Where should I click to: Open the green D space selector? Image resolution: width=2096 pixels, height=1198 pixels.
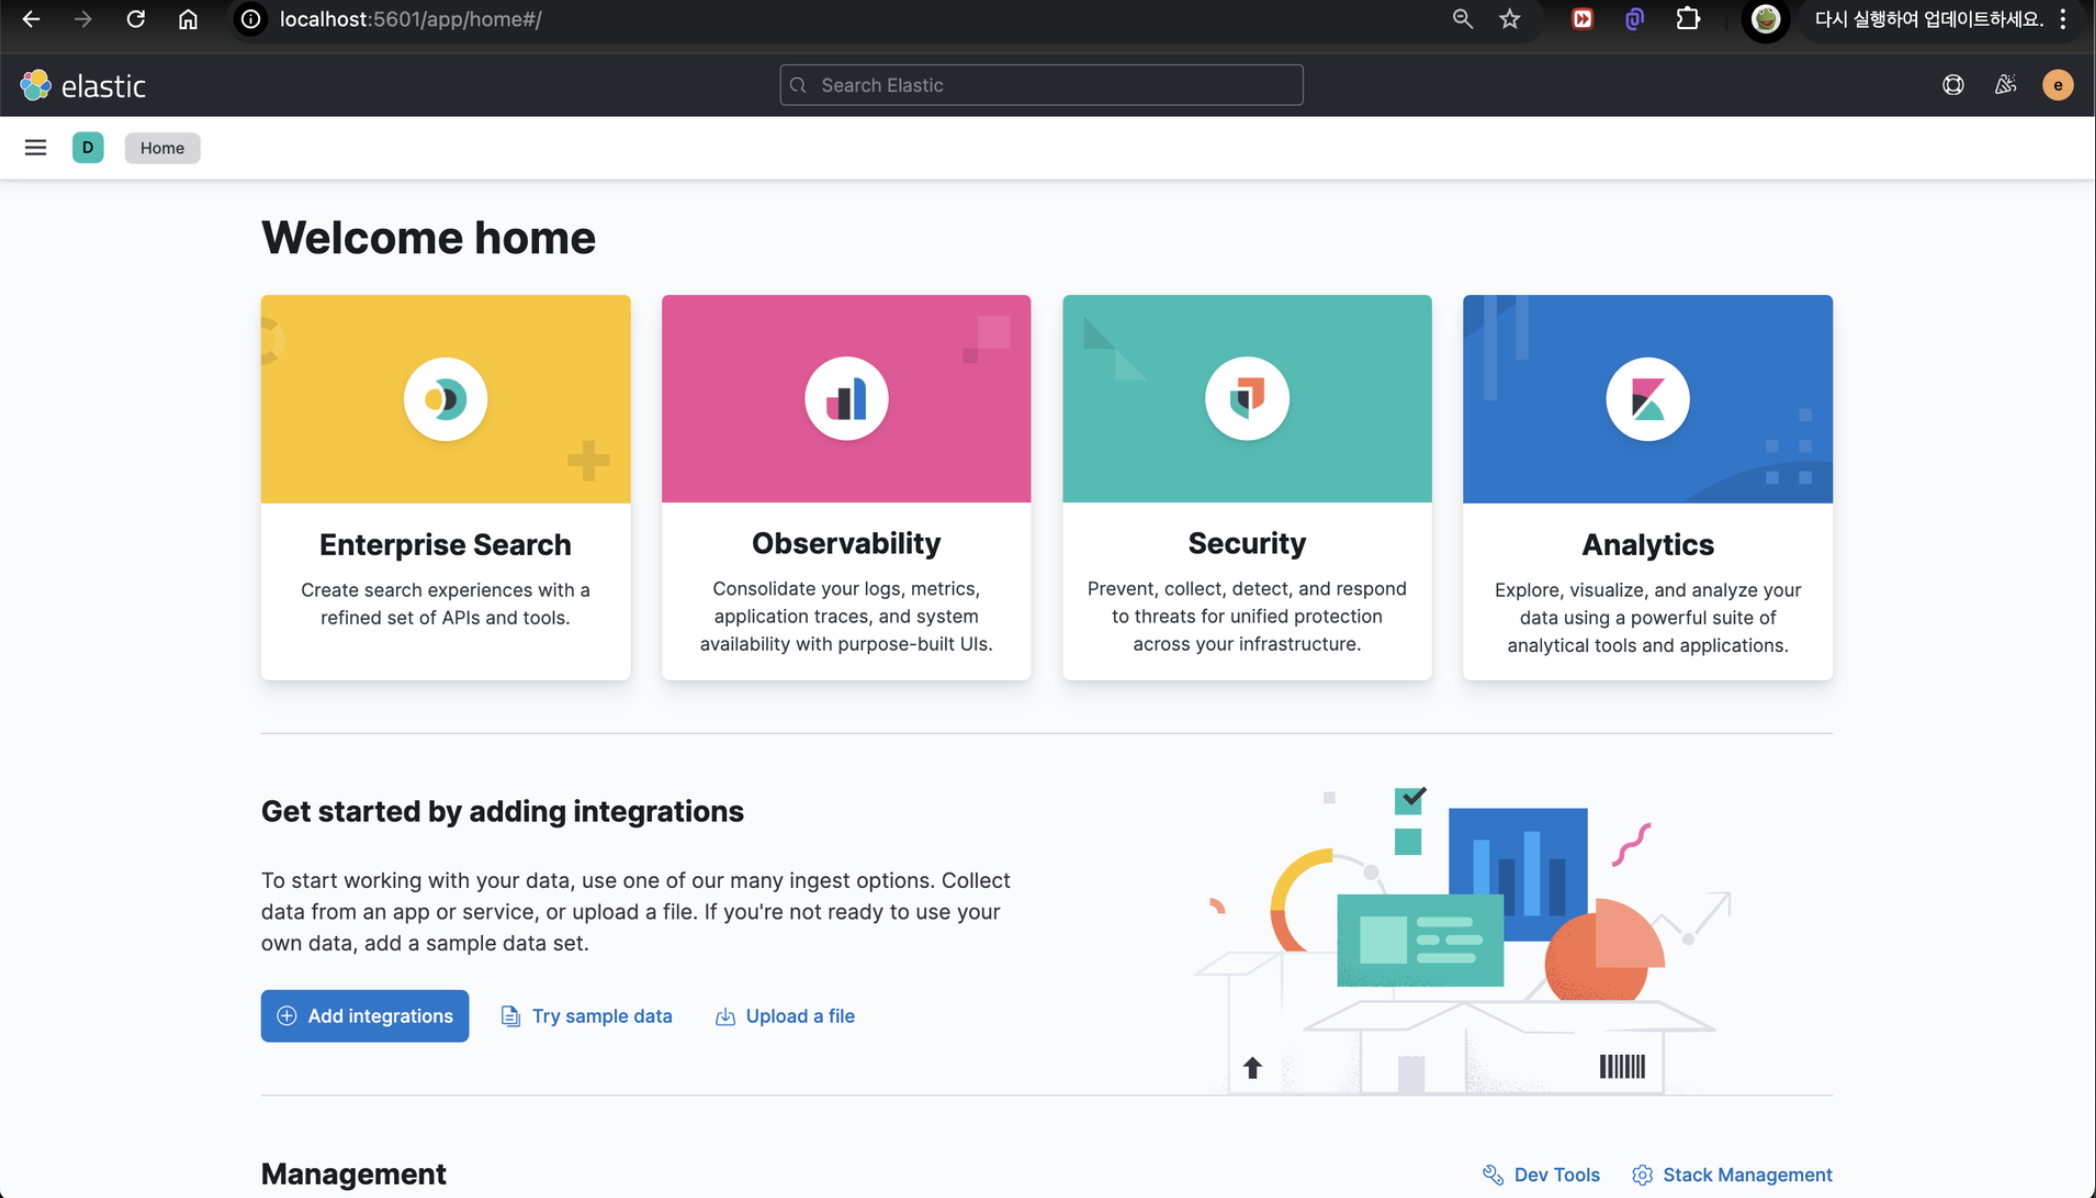[88, 148]
